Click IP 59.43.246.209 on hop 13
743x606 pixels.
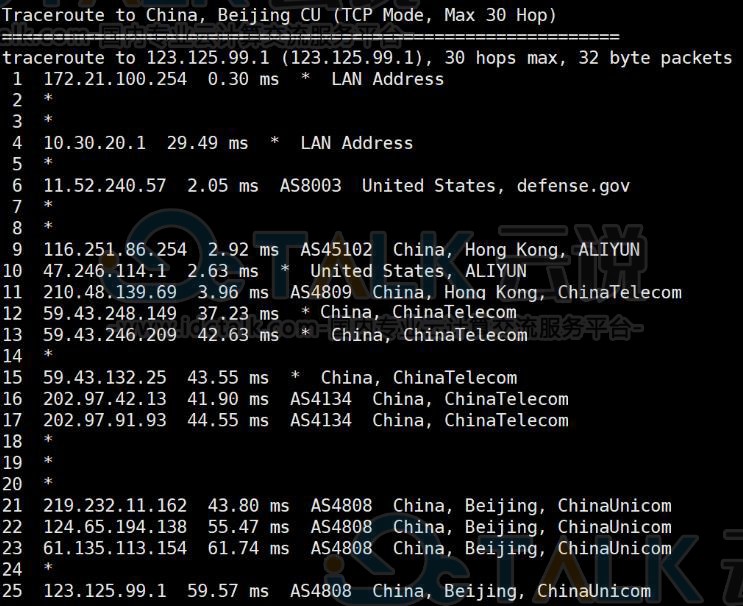[x=110, y=335]
